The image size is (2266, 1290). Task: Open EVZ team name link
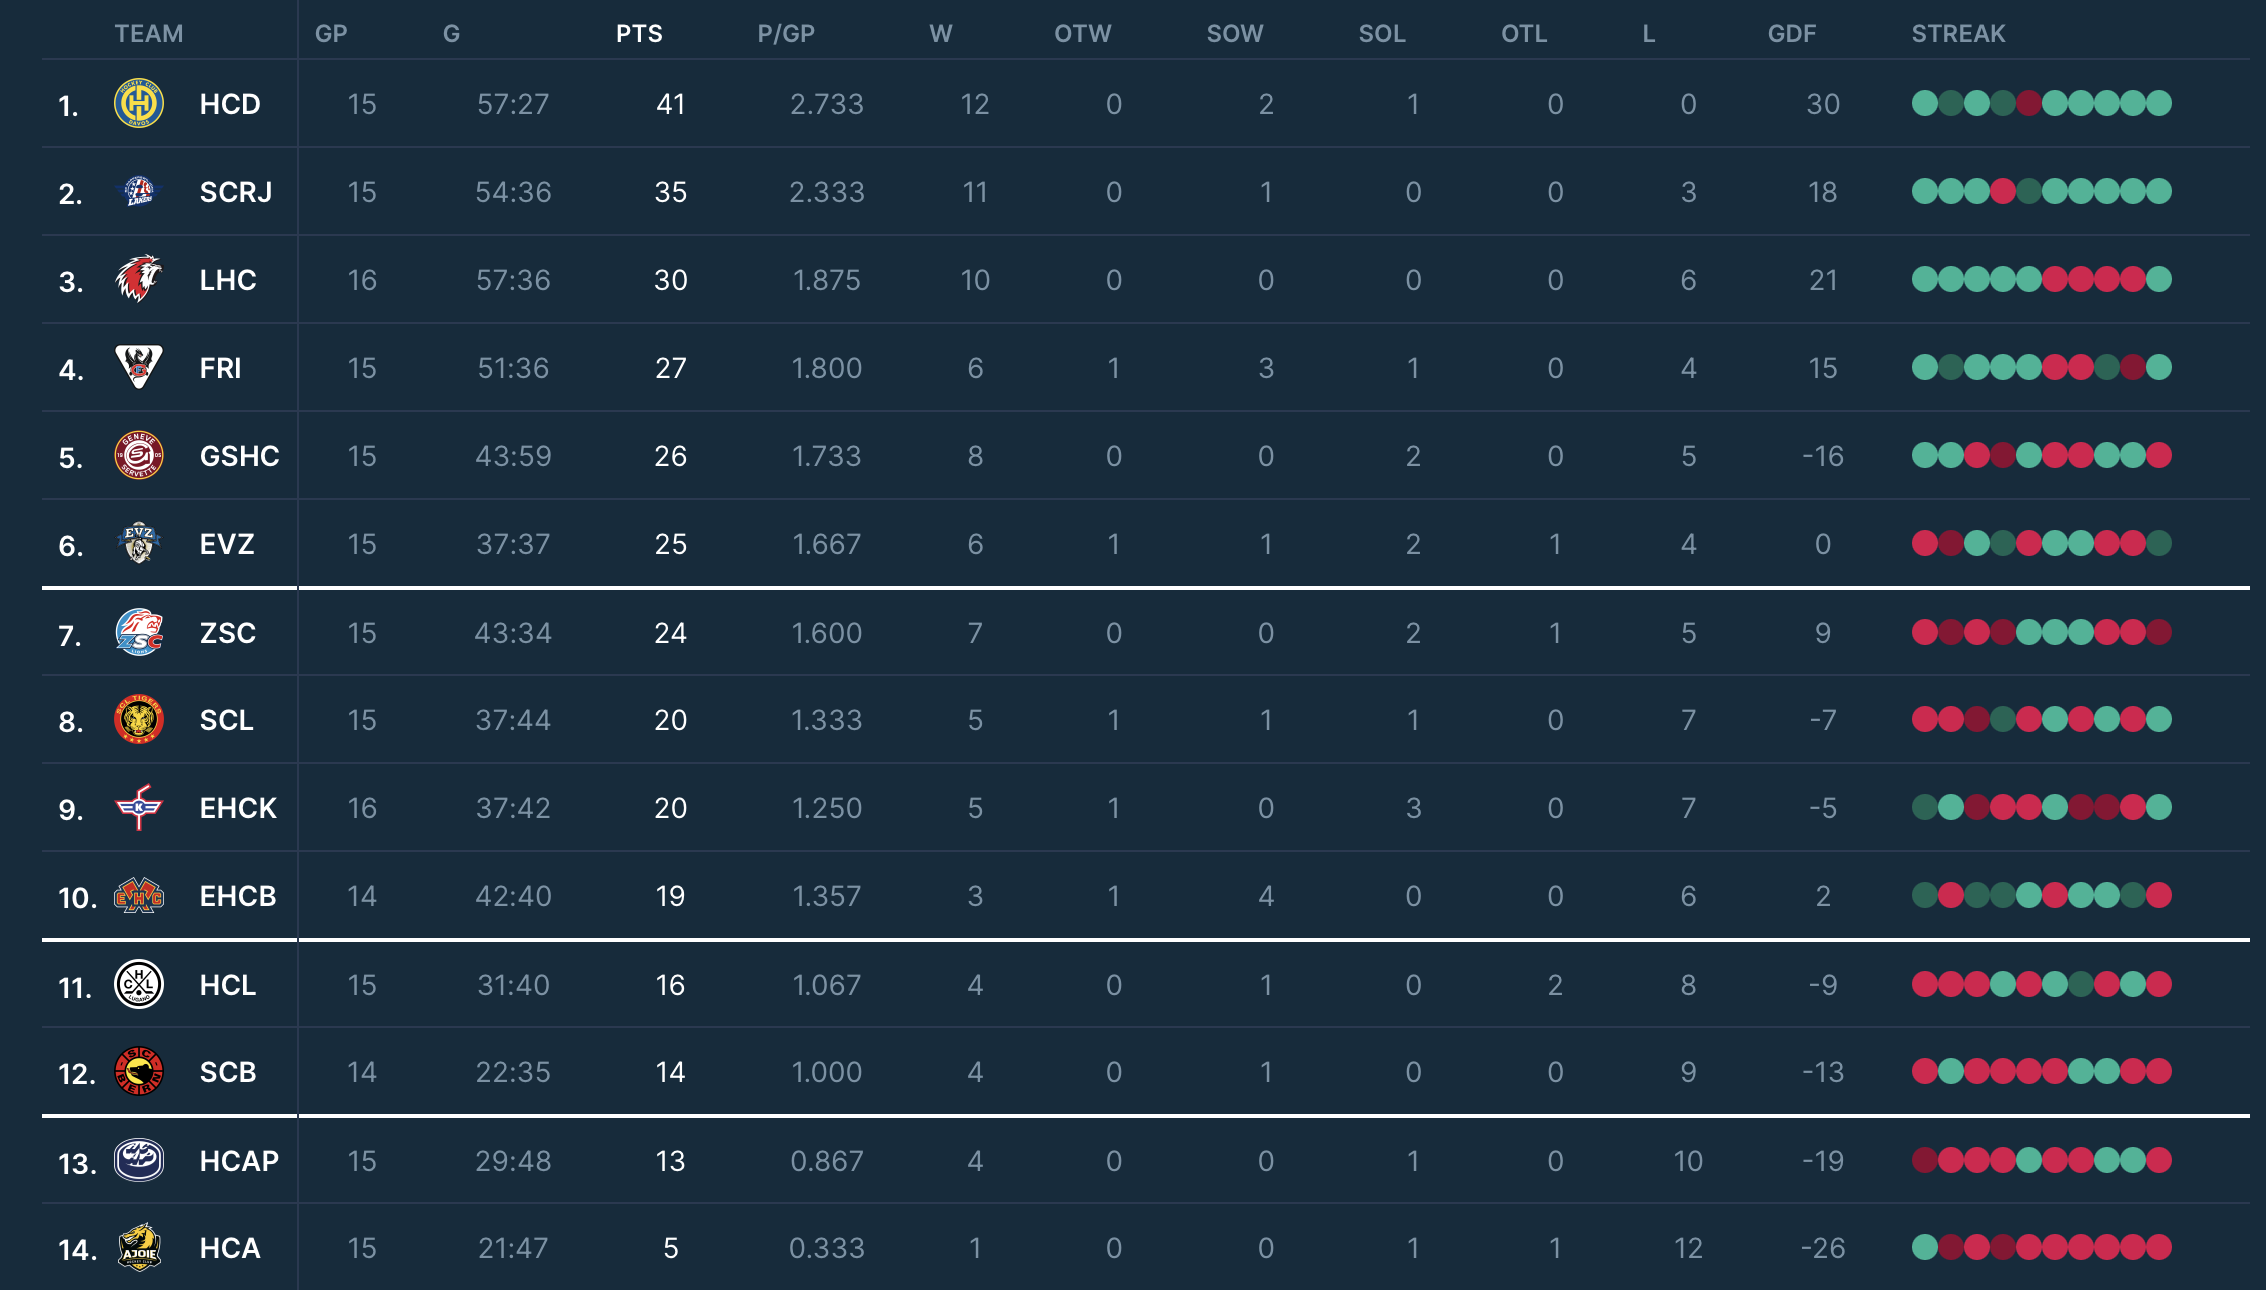[x=227, y=544]
